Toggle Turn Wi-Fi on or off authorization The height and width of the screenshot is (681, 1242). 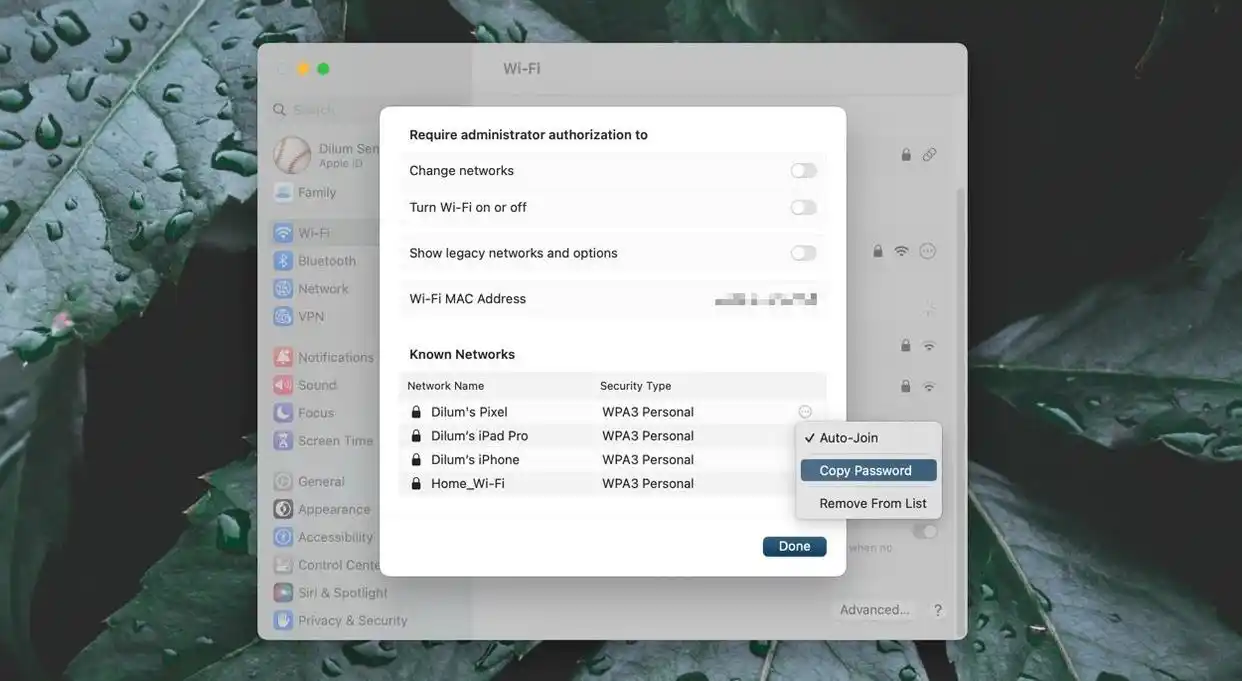pyautogui.click(x=803, y=207)
